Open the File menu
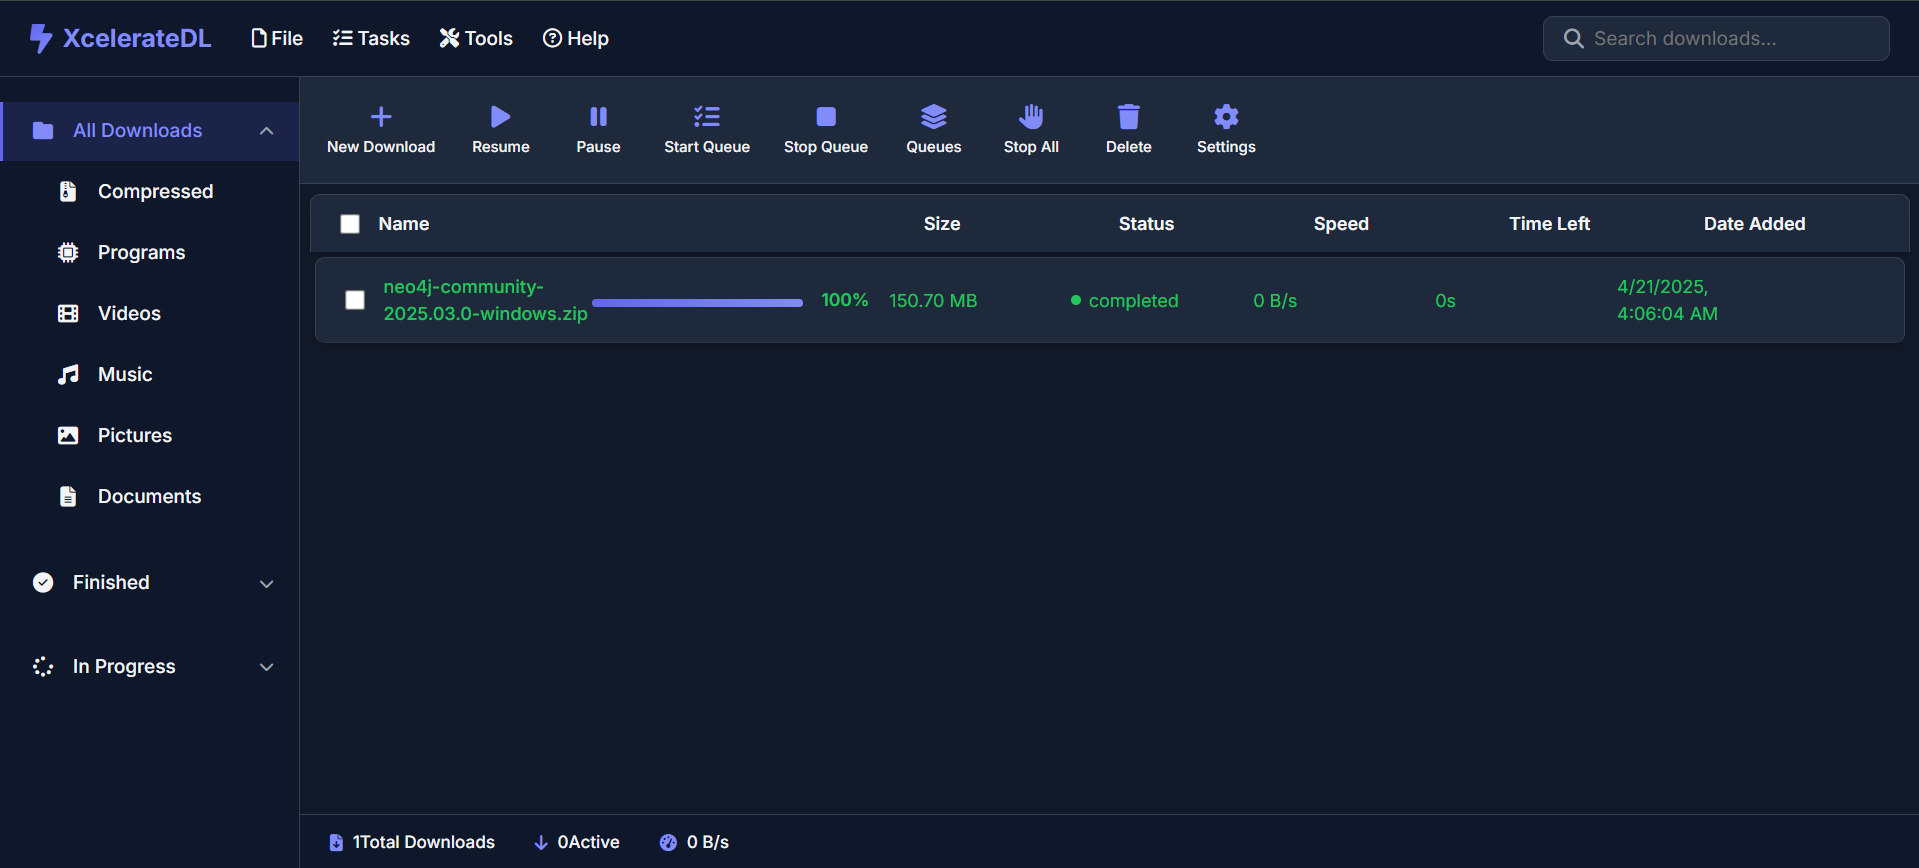The image size is (1919, 868). [x=277, y=38]
